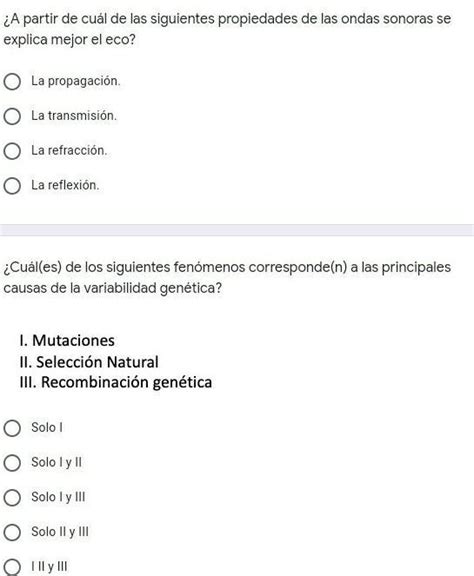Mark the 'Solo I y III' radio circle
The image size is (474, 576).
click(12, 497)
